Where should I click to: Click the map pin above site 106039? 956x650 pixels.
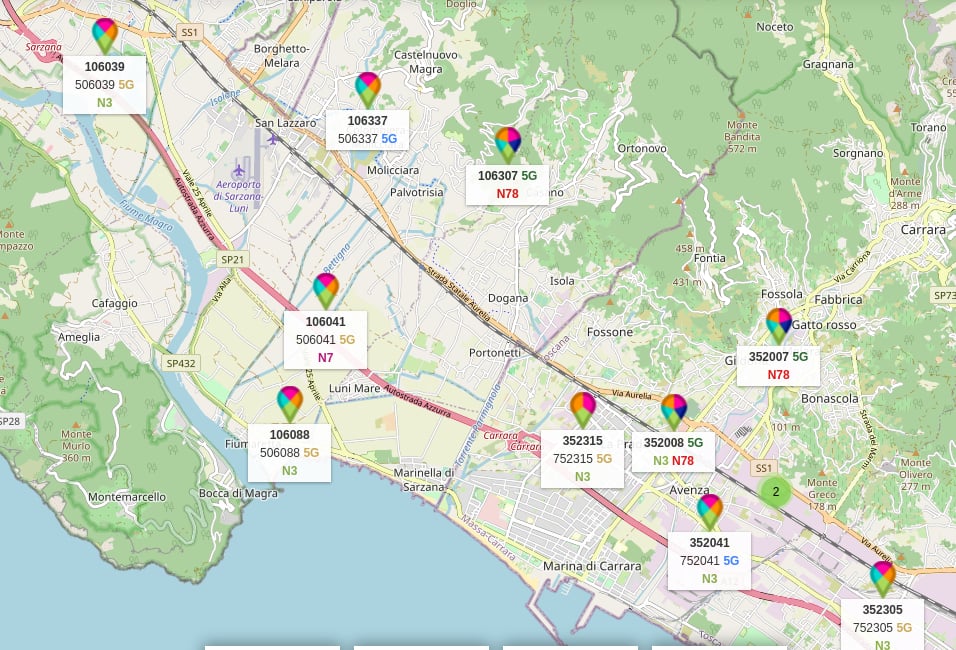click(105, 35)
